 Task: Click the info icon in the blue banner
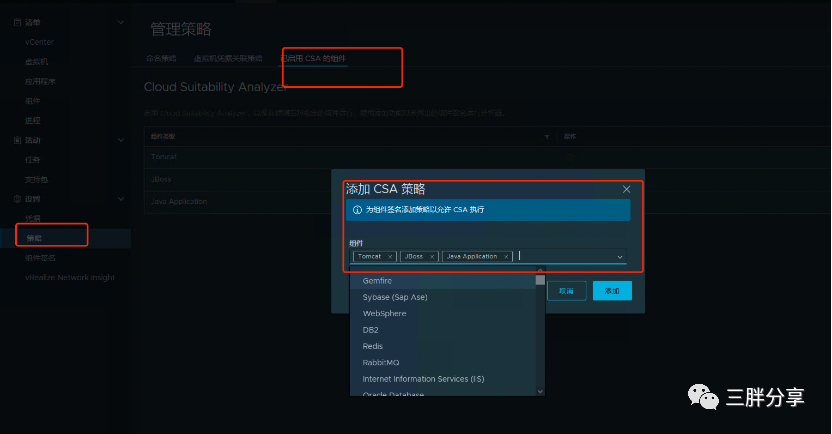pyautogui.click(x=357, y=210)
